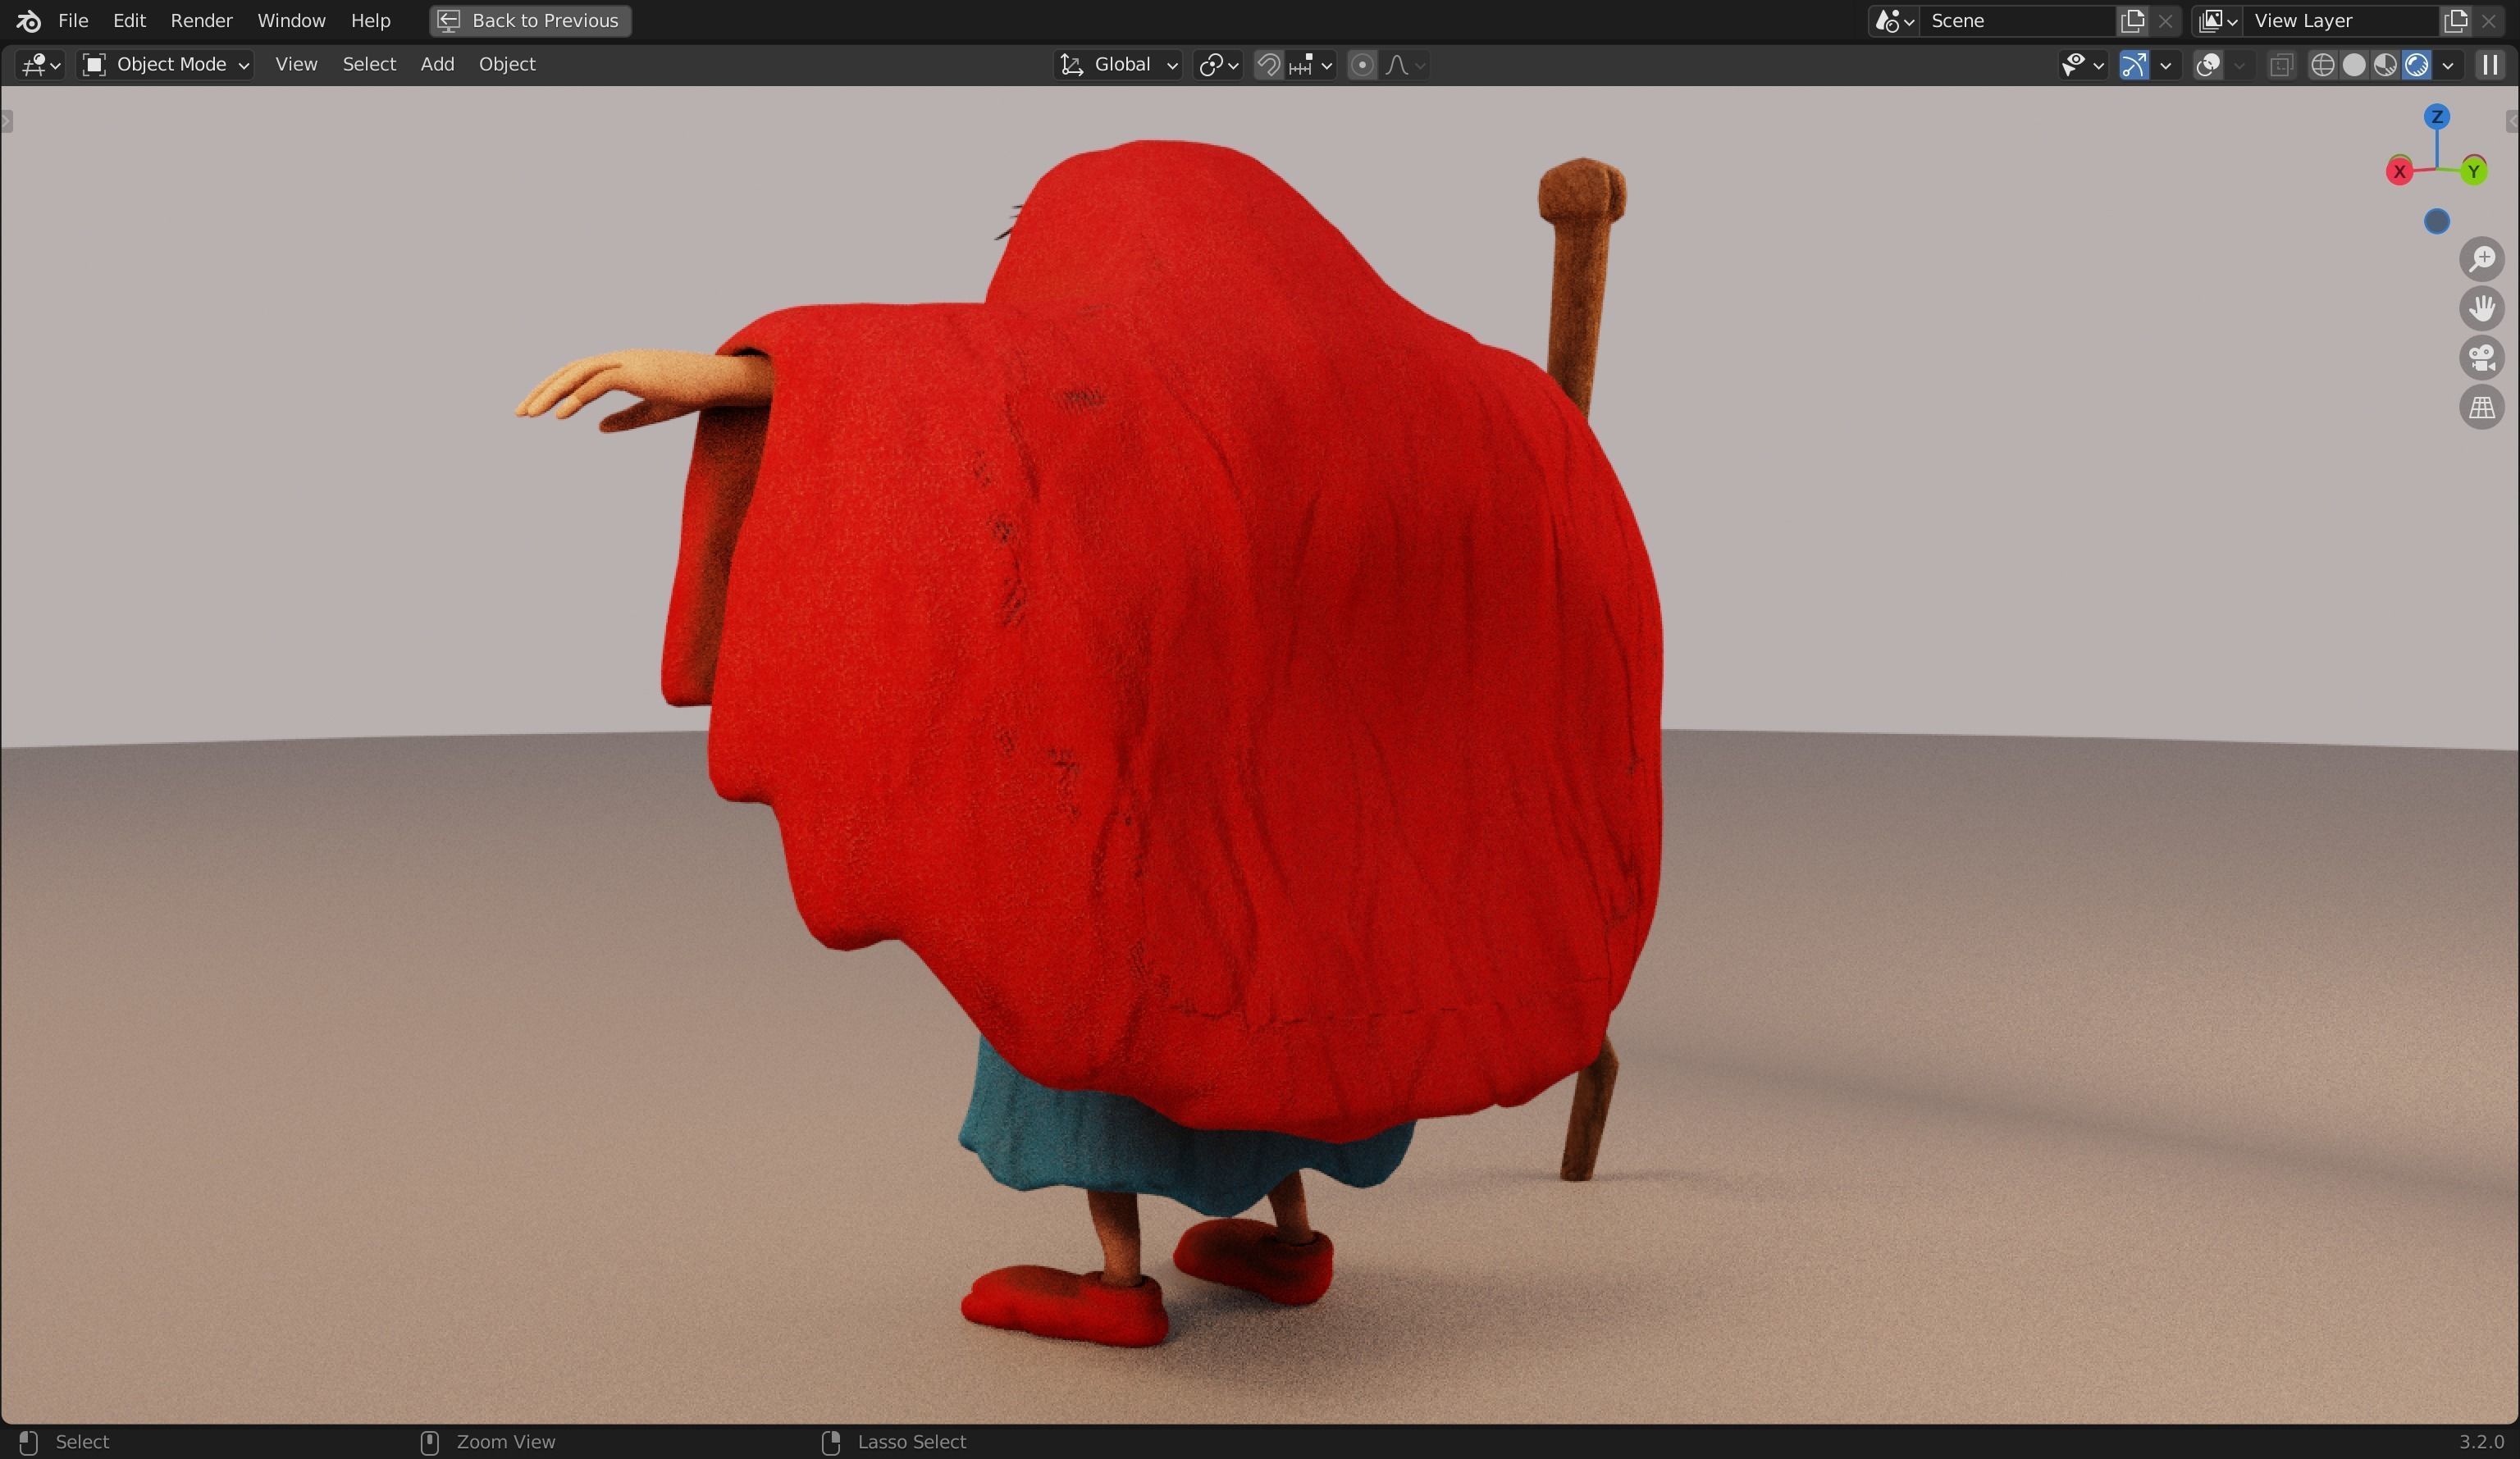Click the Z axis on navigation gizmo
Viewport: 2520px width, 1459px height.
[x=2437, y=117]
